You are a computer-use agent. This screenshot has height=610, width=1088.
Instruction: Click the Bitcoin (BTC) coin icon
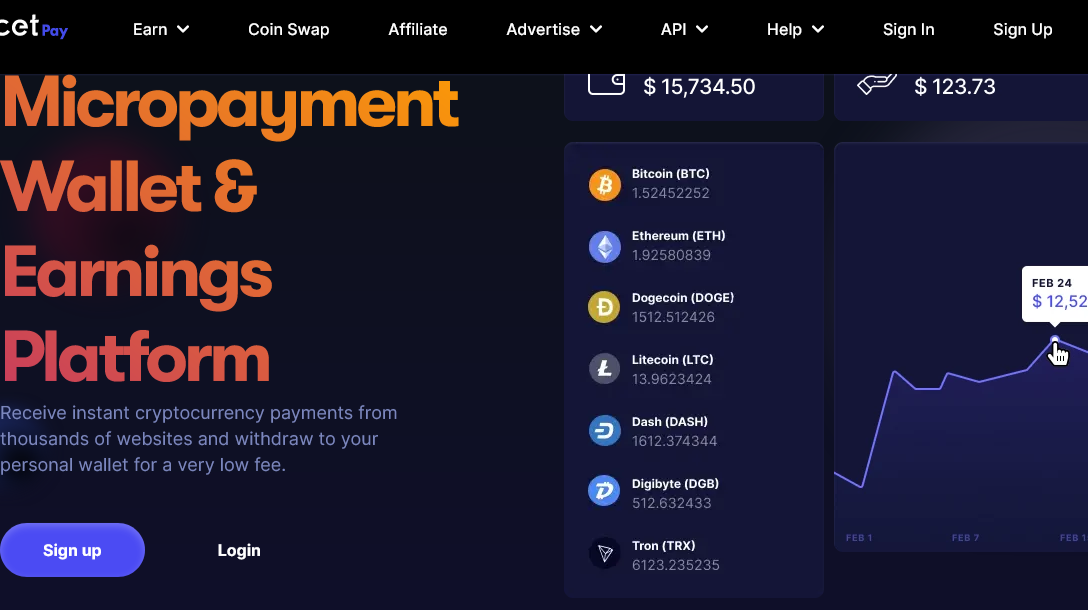tap(604, 185)
